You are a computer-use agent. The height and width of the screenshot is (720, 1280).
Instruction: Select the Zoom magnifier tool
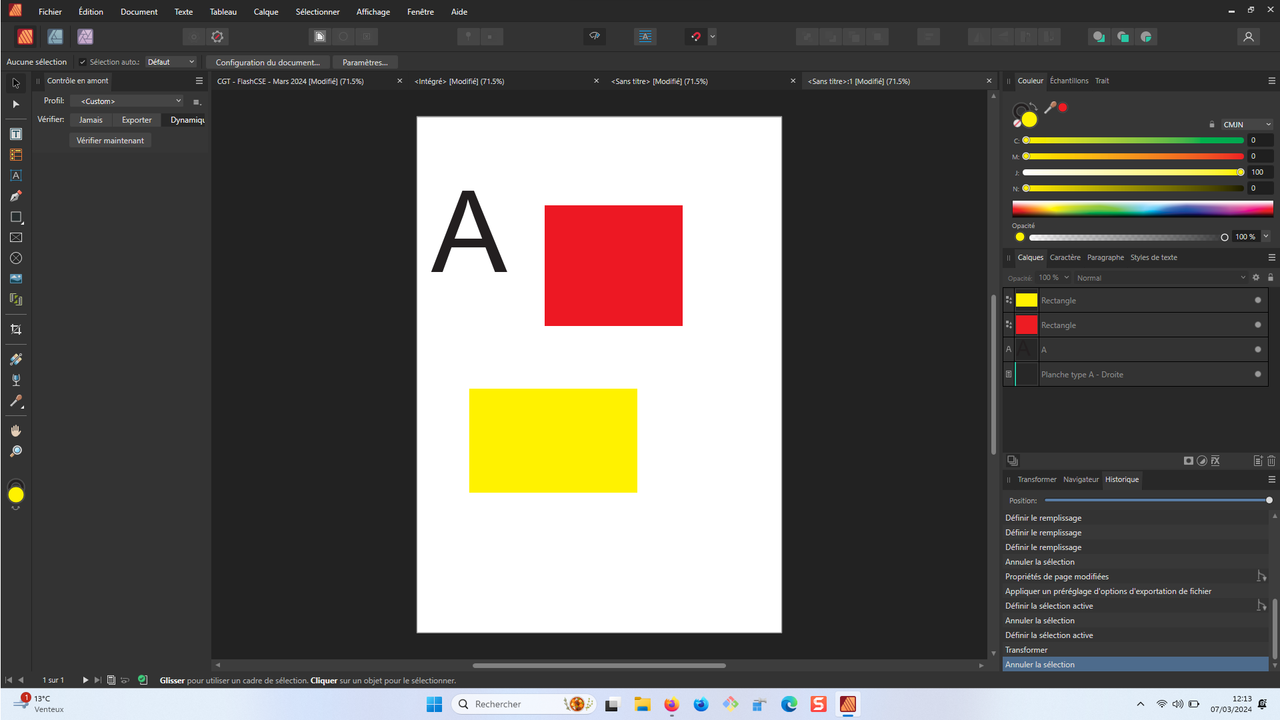pyautogui.click(x=16, y=451)
